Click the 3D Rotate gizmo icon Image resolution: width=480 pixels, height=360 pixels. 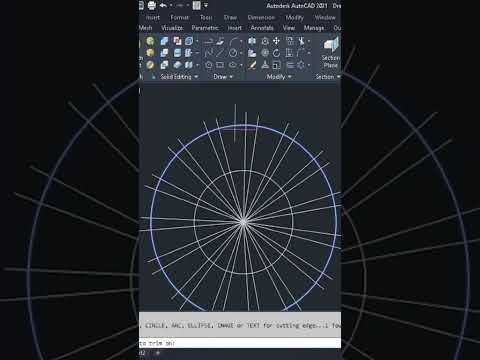(x=265, y=53)
